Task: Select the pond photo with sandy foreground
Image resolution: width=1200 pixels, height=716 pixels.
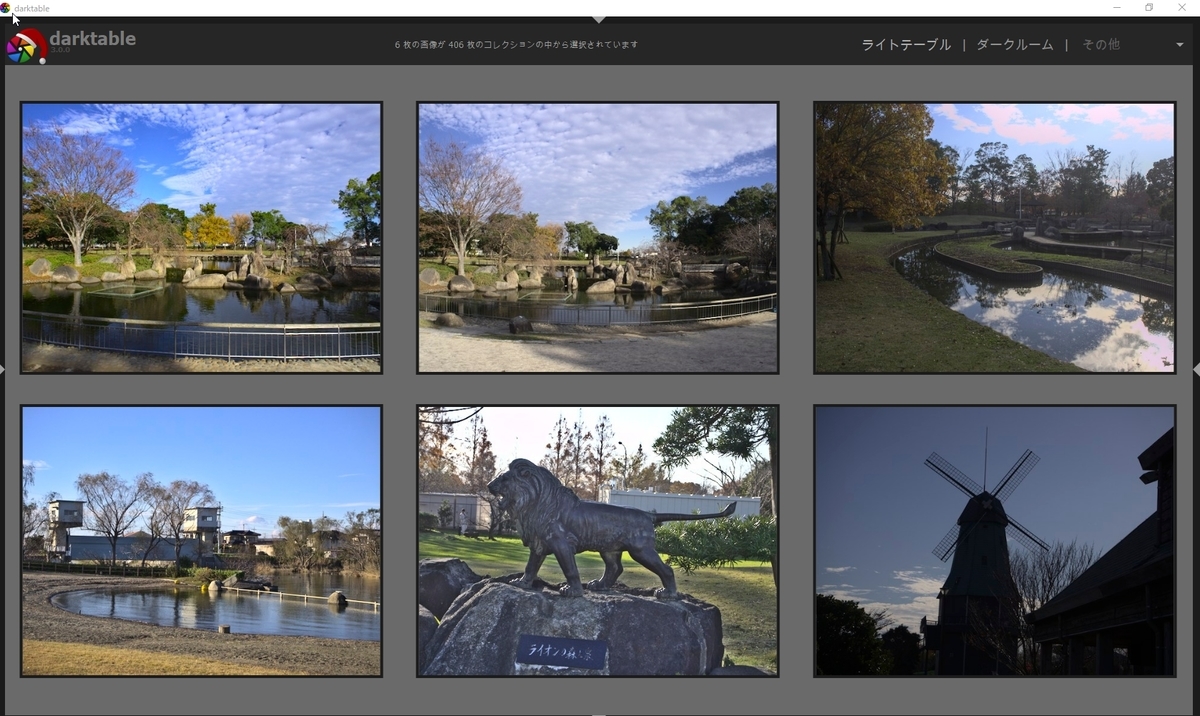Action: pos(598,237)
